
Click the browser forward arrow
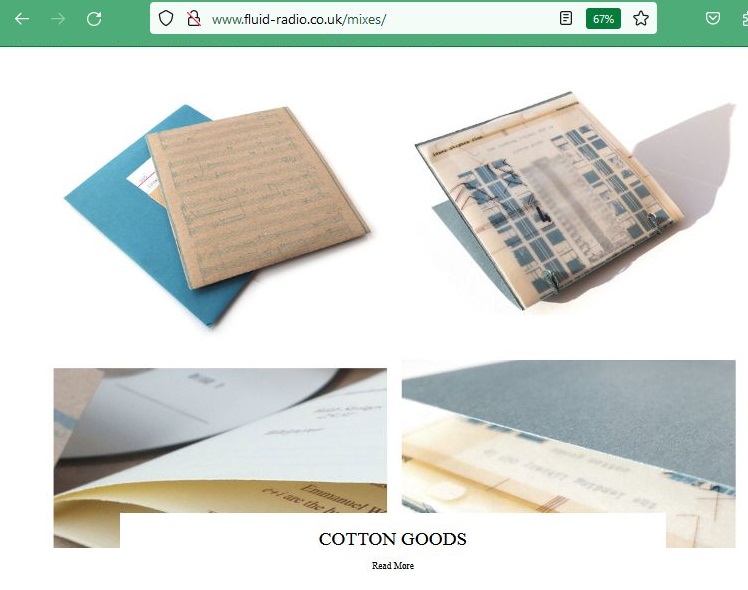pos(58,19)
